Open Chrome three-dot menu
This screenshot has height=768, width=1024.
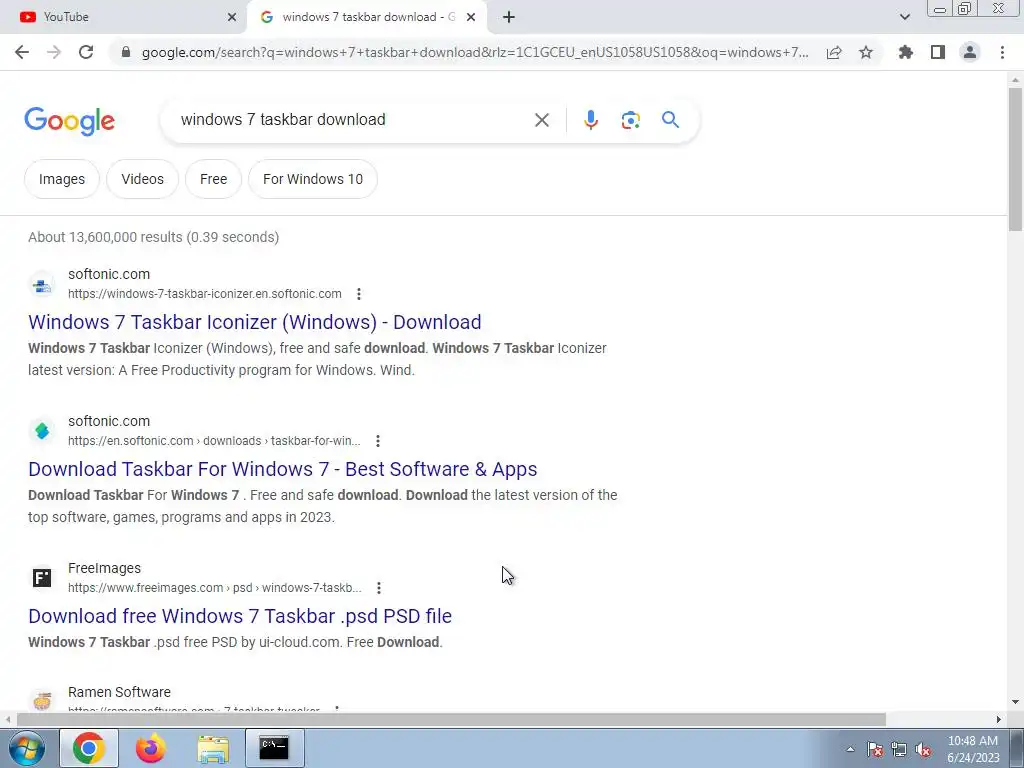tap(1002, 52)
